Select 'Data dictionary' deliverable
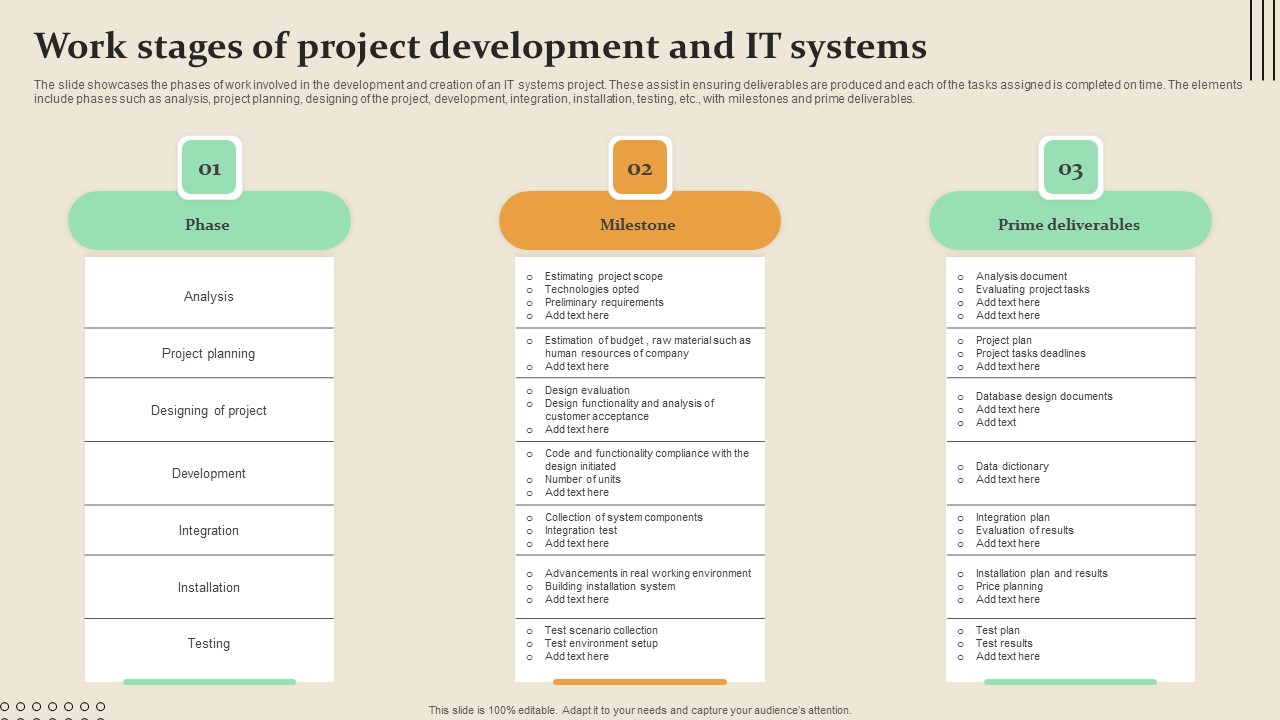Image resolution: width=1280 pixels, height=720 pixels. (x=1012, y=466)
